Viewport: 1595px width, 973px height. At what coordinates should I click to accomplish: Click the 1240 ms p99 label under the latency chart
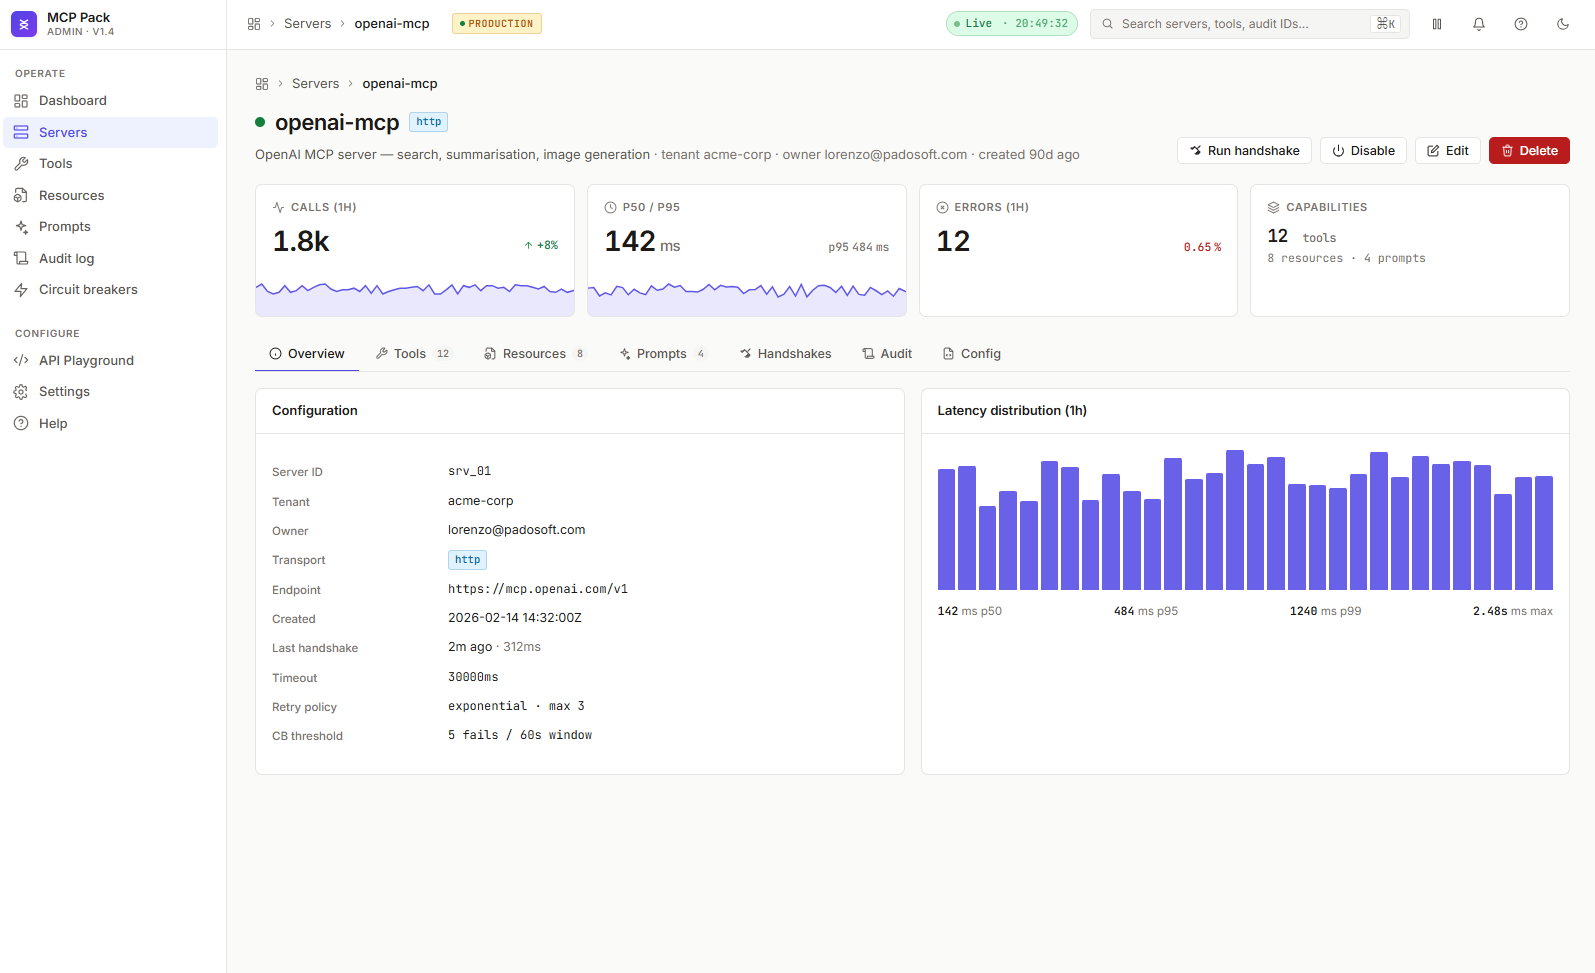click(1325, 611)
